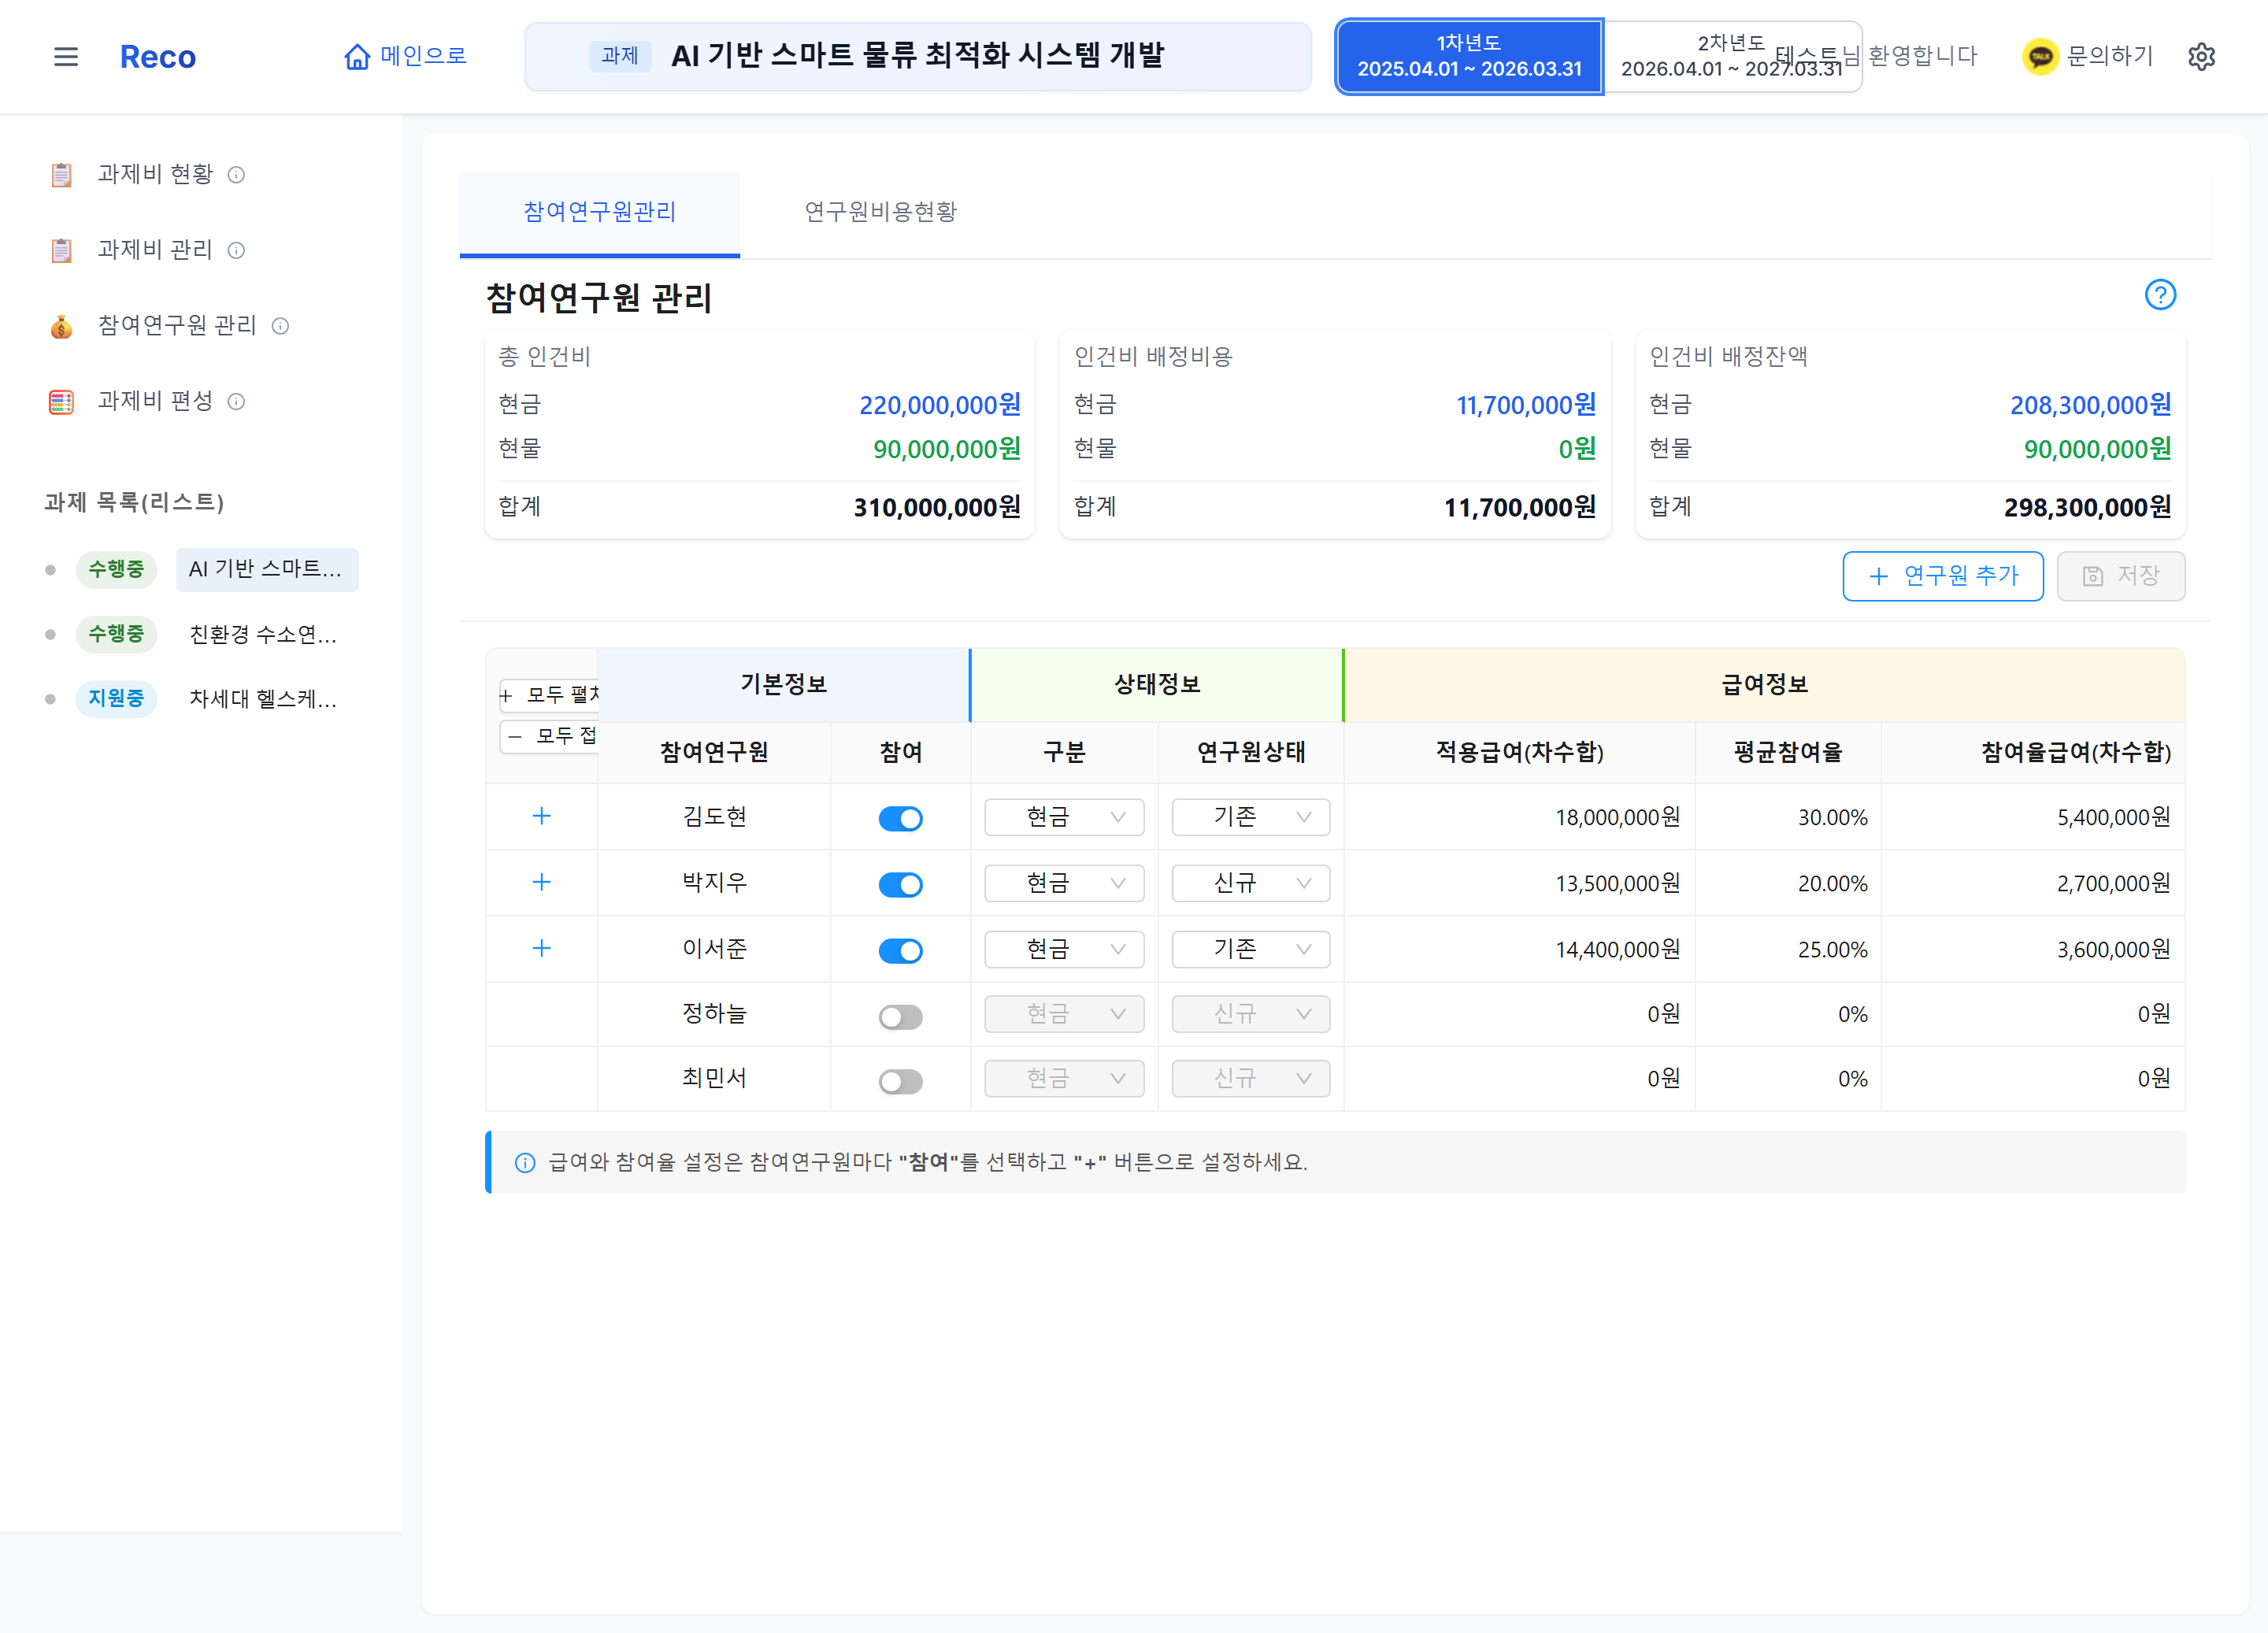Click the Reco logo

click(x=158, y=57)
